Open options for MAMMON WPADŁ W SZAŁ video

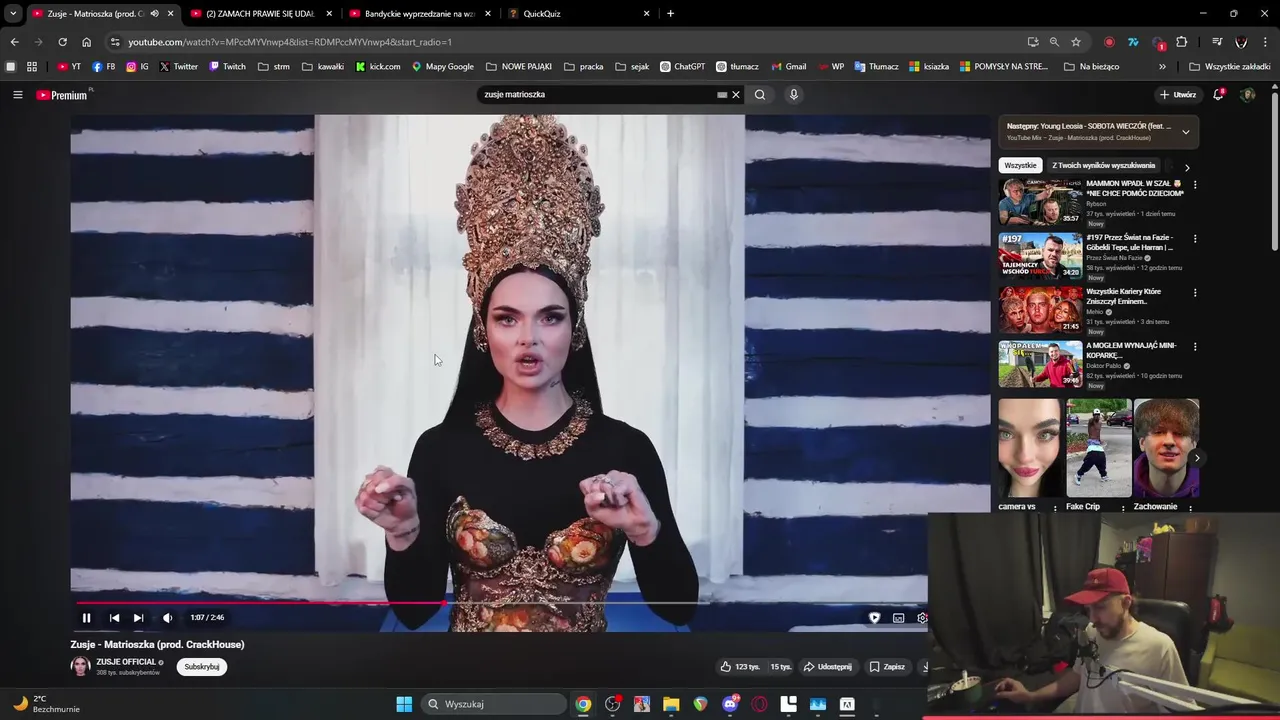pos(1195,185)
